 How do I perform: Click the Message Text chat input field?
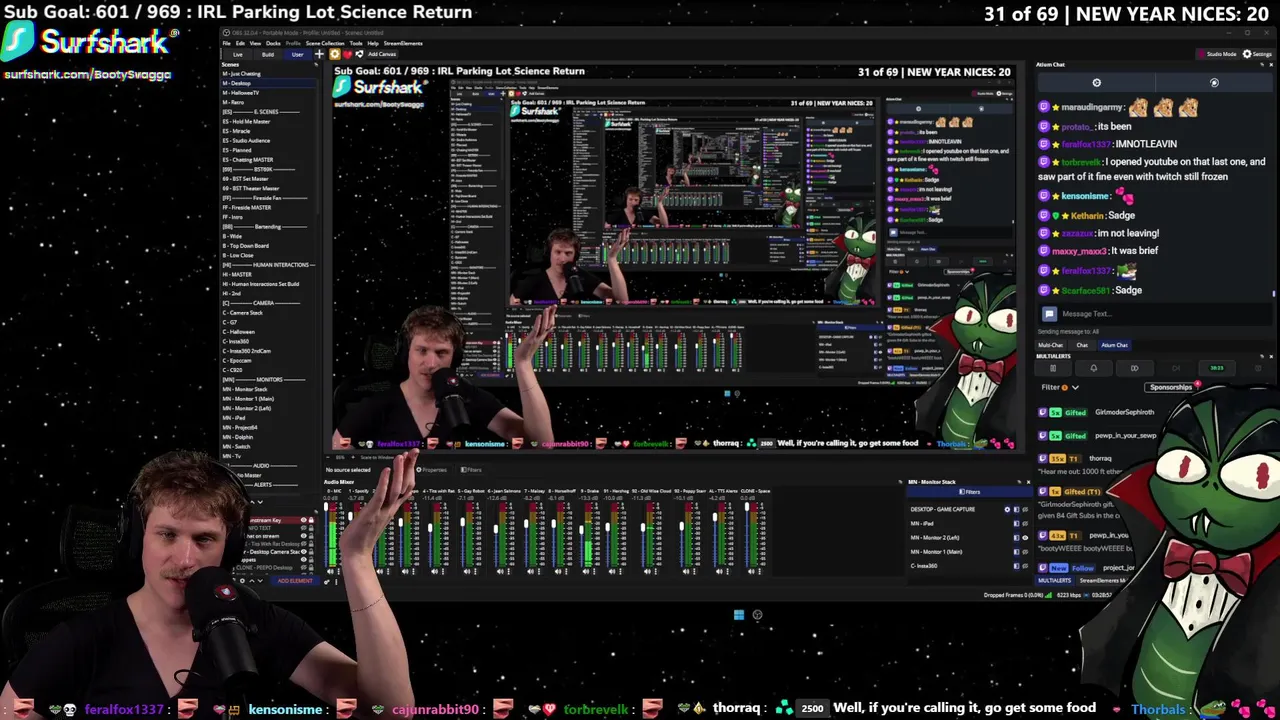1155,314
